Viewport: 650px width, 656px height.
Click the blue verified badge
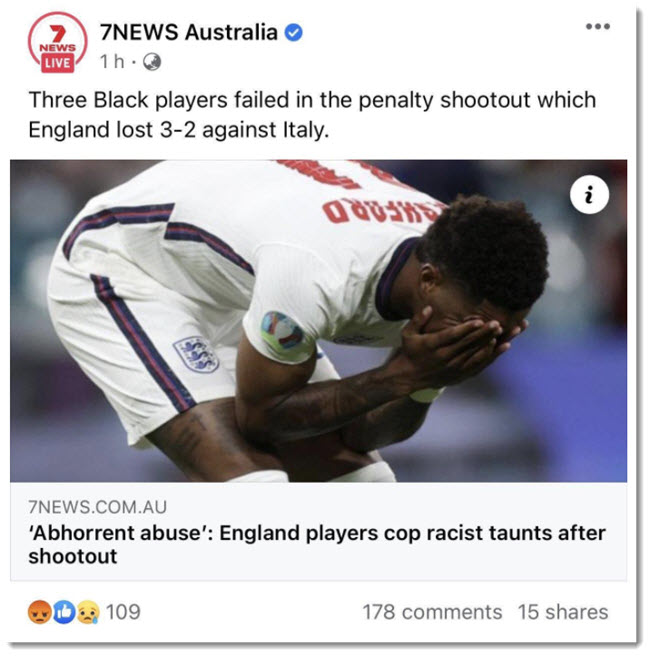294,33
